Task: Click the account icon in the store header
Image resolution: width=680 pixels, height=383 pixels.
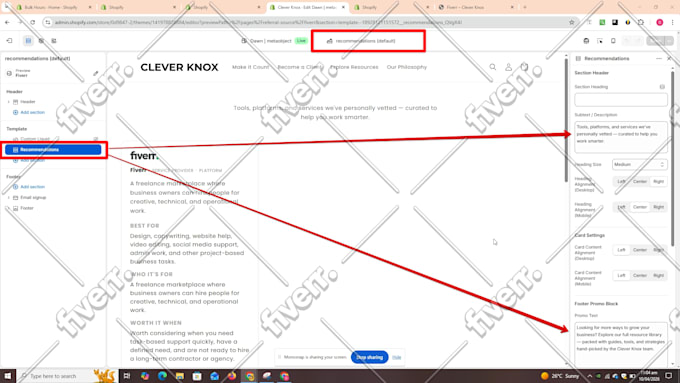Action: [508, 67]
